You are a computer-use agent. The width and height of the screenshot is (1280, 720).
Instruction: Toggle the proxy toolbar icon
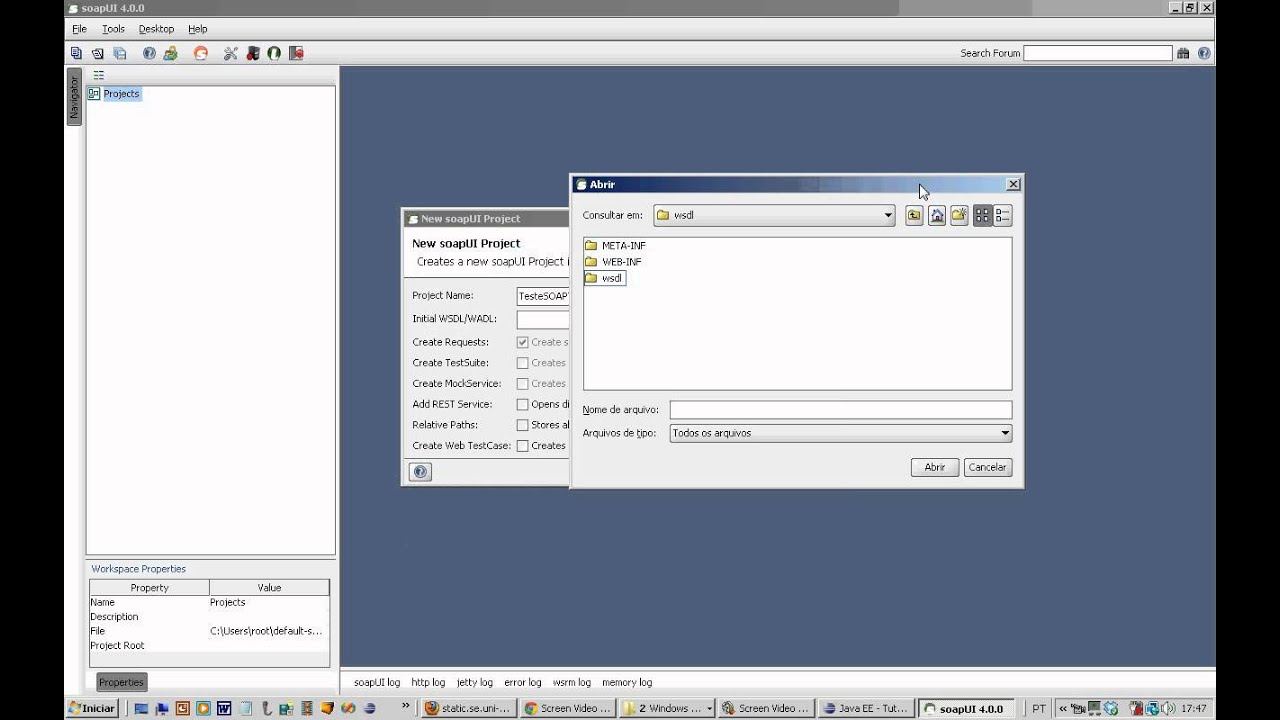pyautogui.click(x=253, y=53)
